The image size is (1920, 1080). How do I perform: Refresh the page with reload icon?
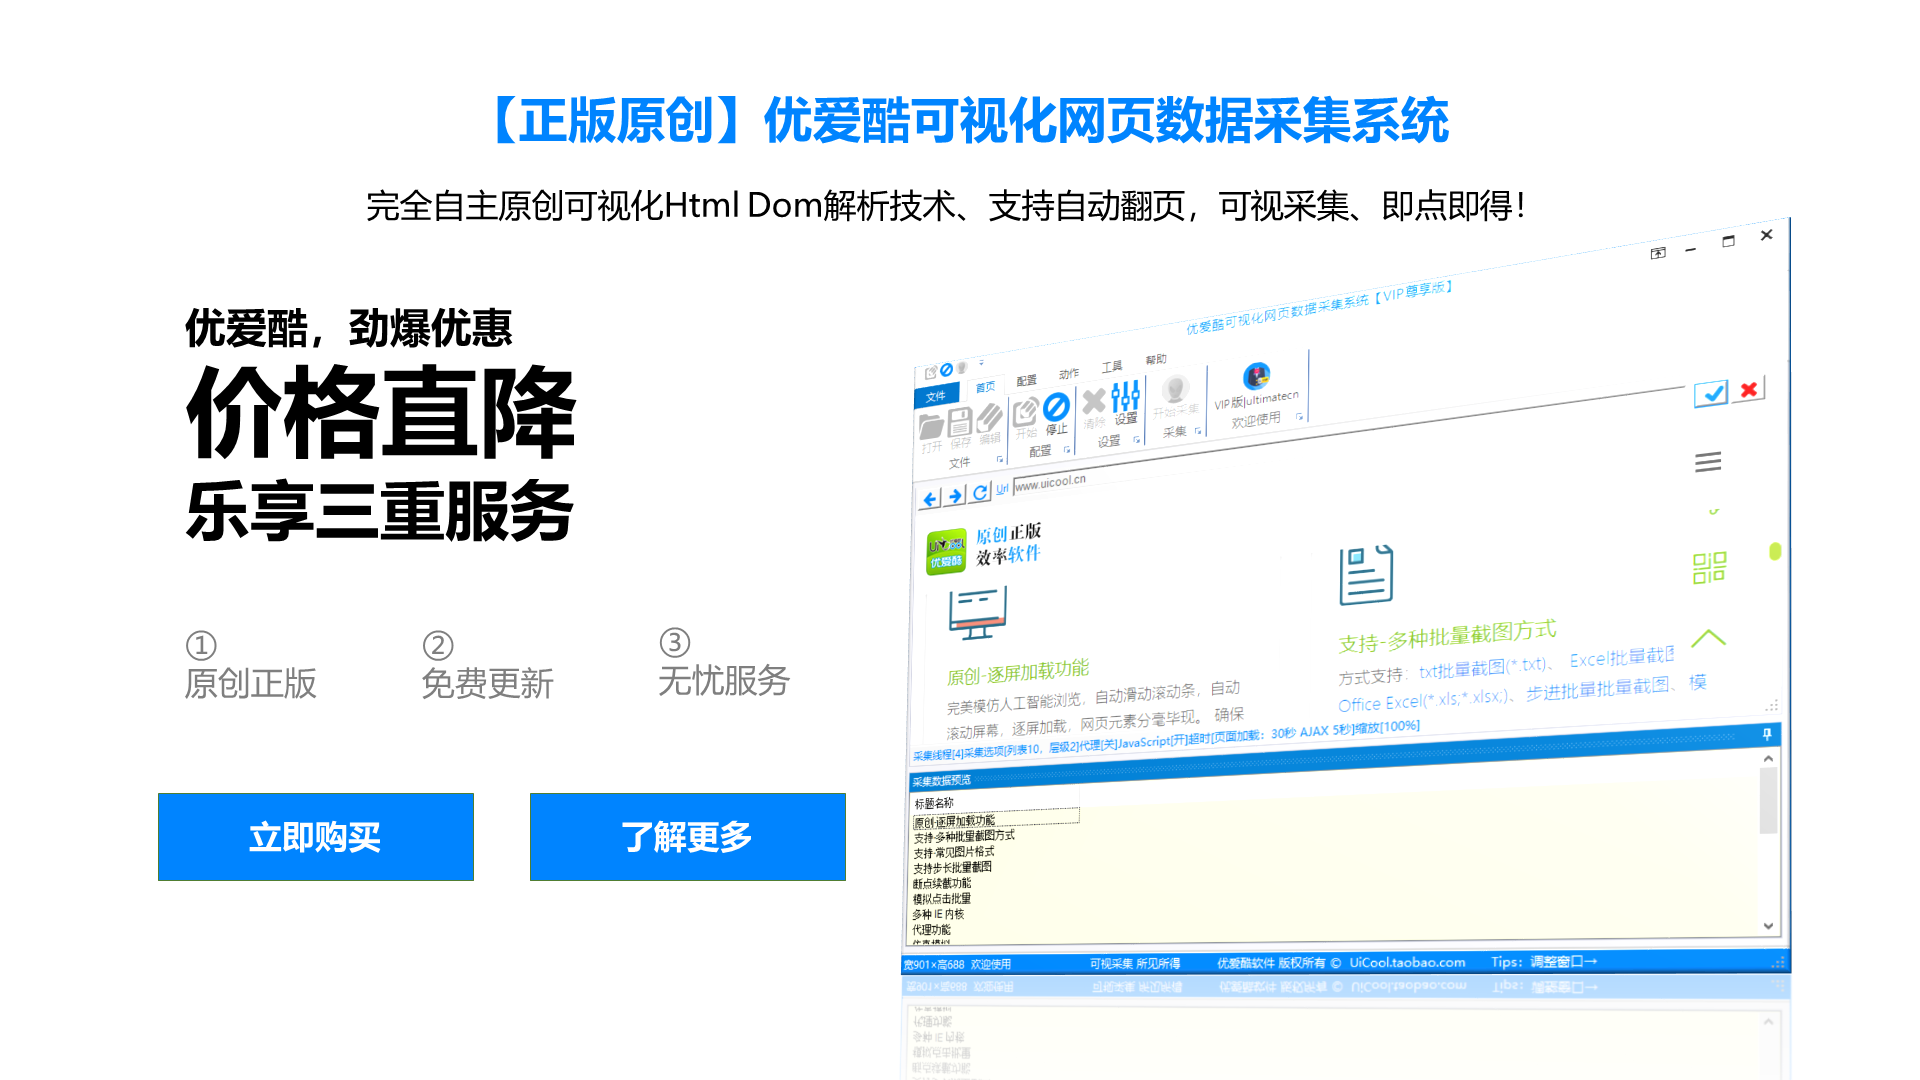pos(980,492)
